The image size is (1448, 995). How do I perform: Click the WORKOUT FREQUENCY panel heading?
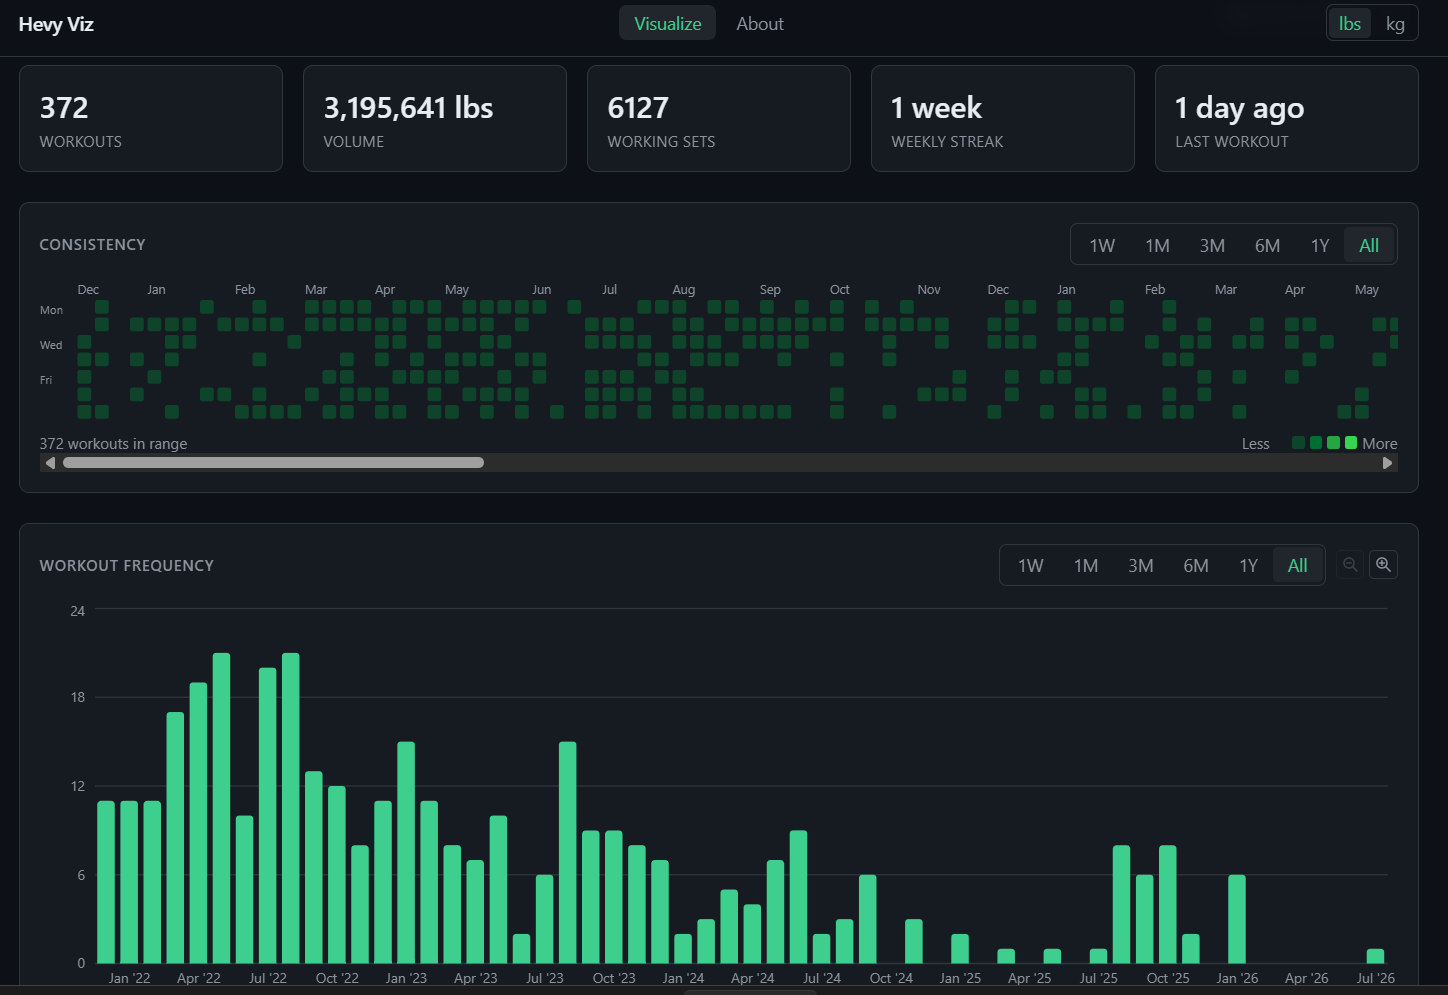point(127,566)
